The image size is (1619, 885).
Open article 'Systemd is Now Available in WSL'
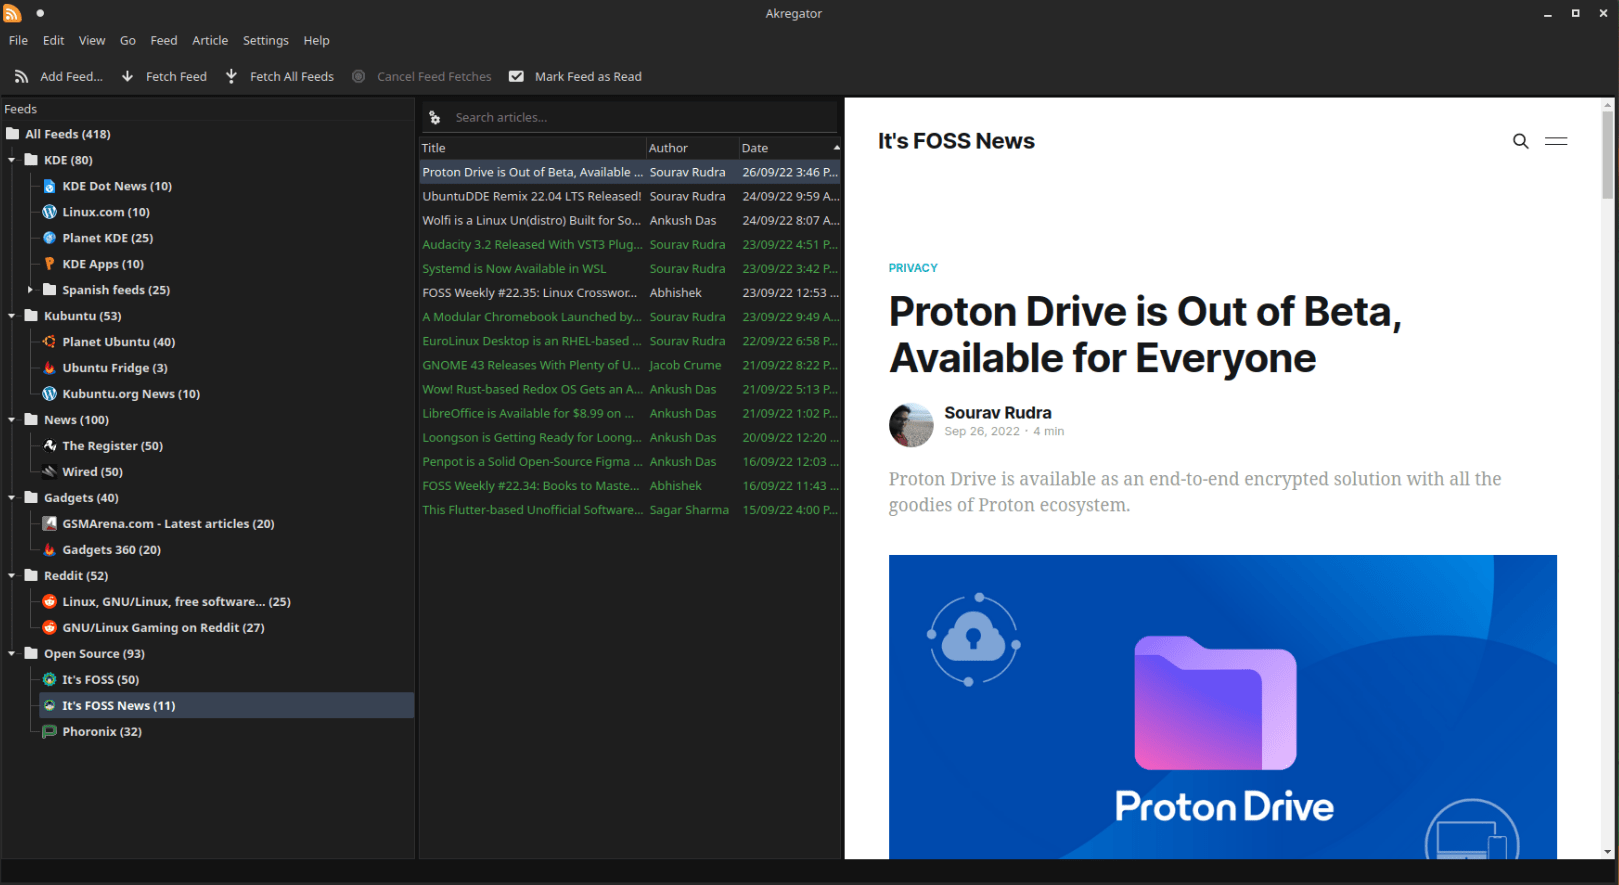(630, 269)
